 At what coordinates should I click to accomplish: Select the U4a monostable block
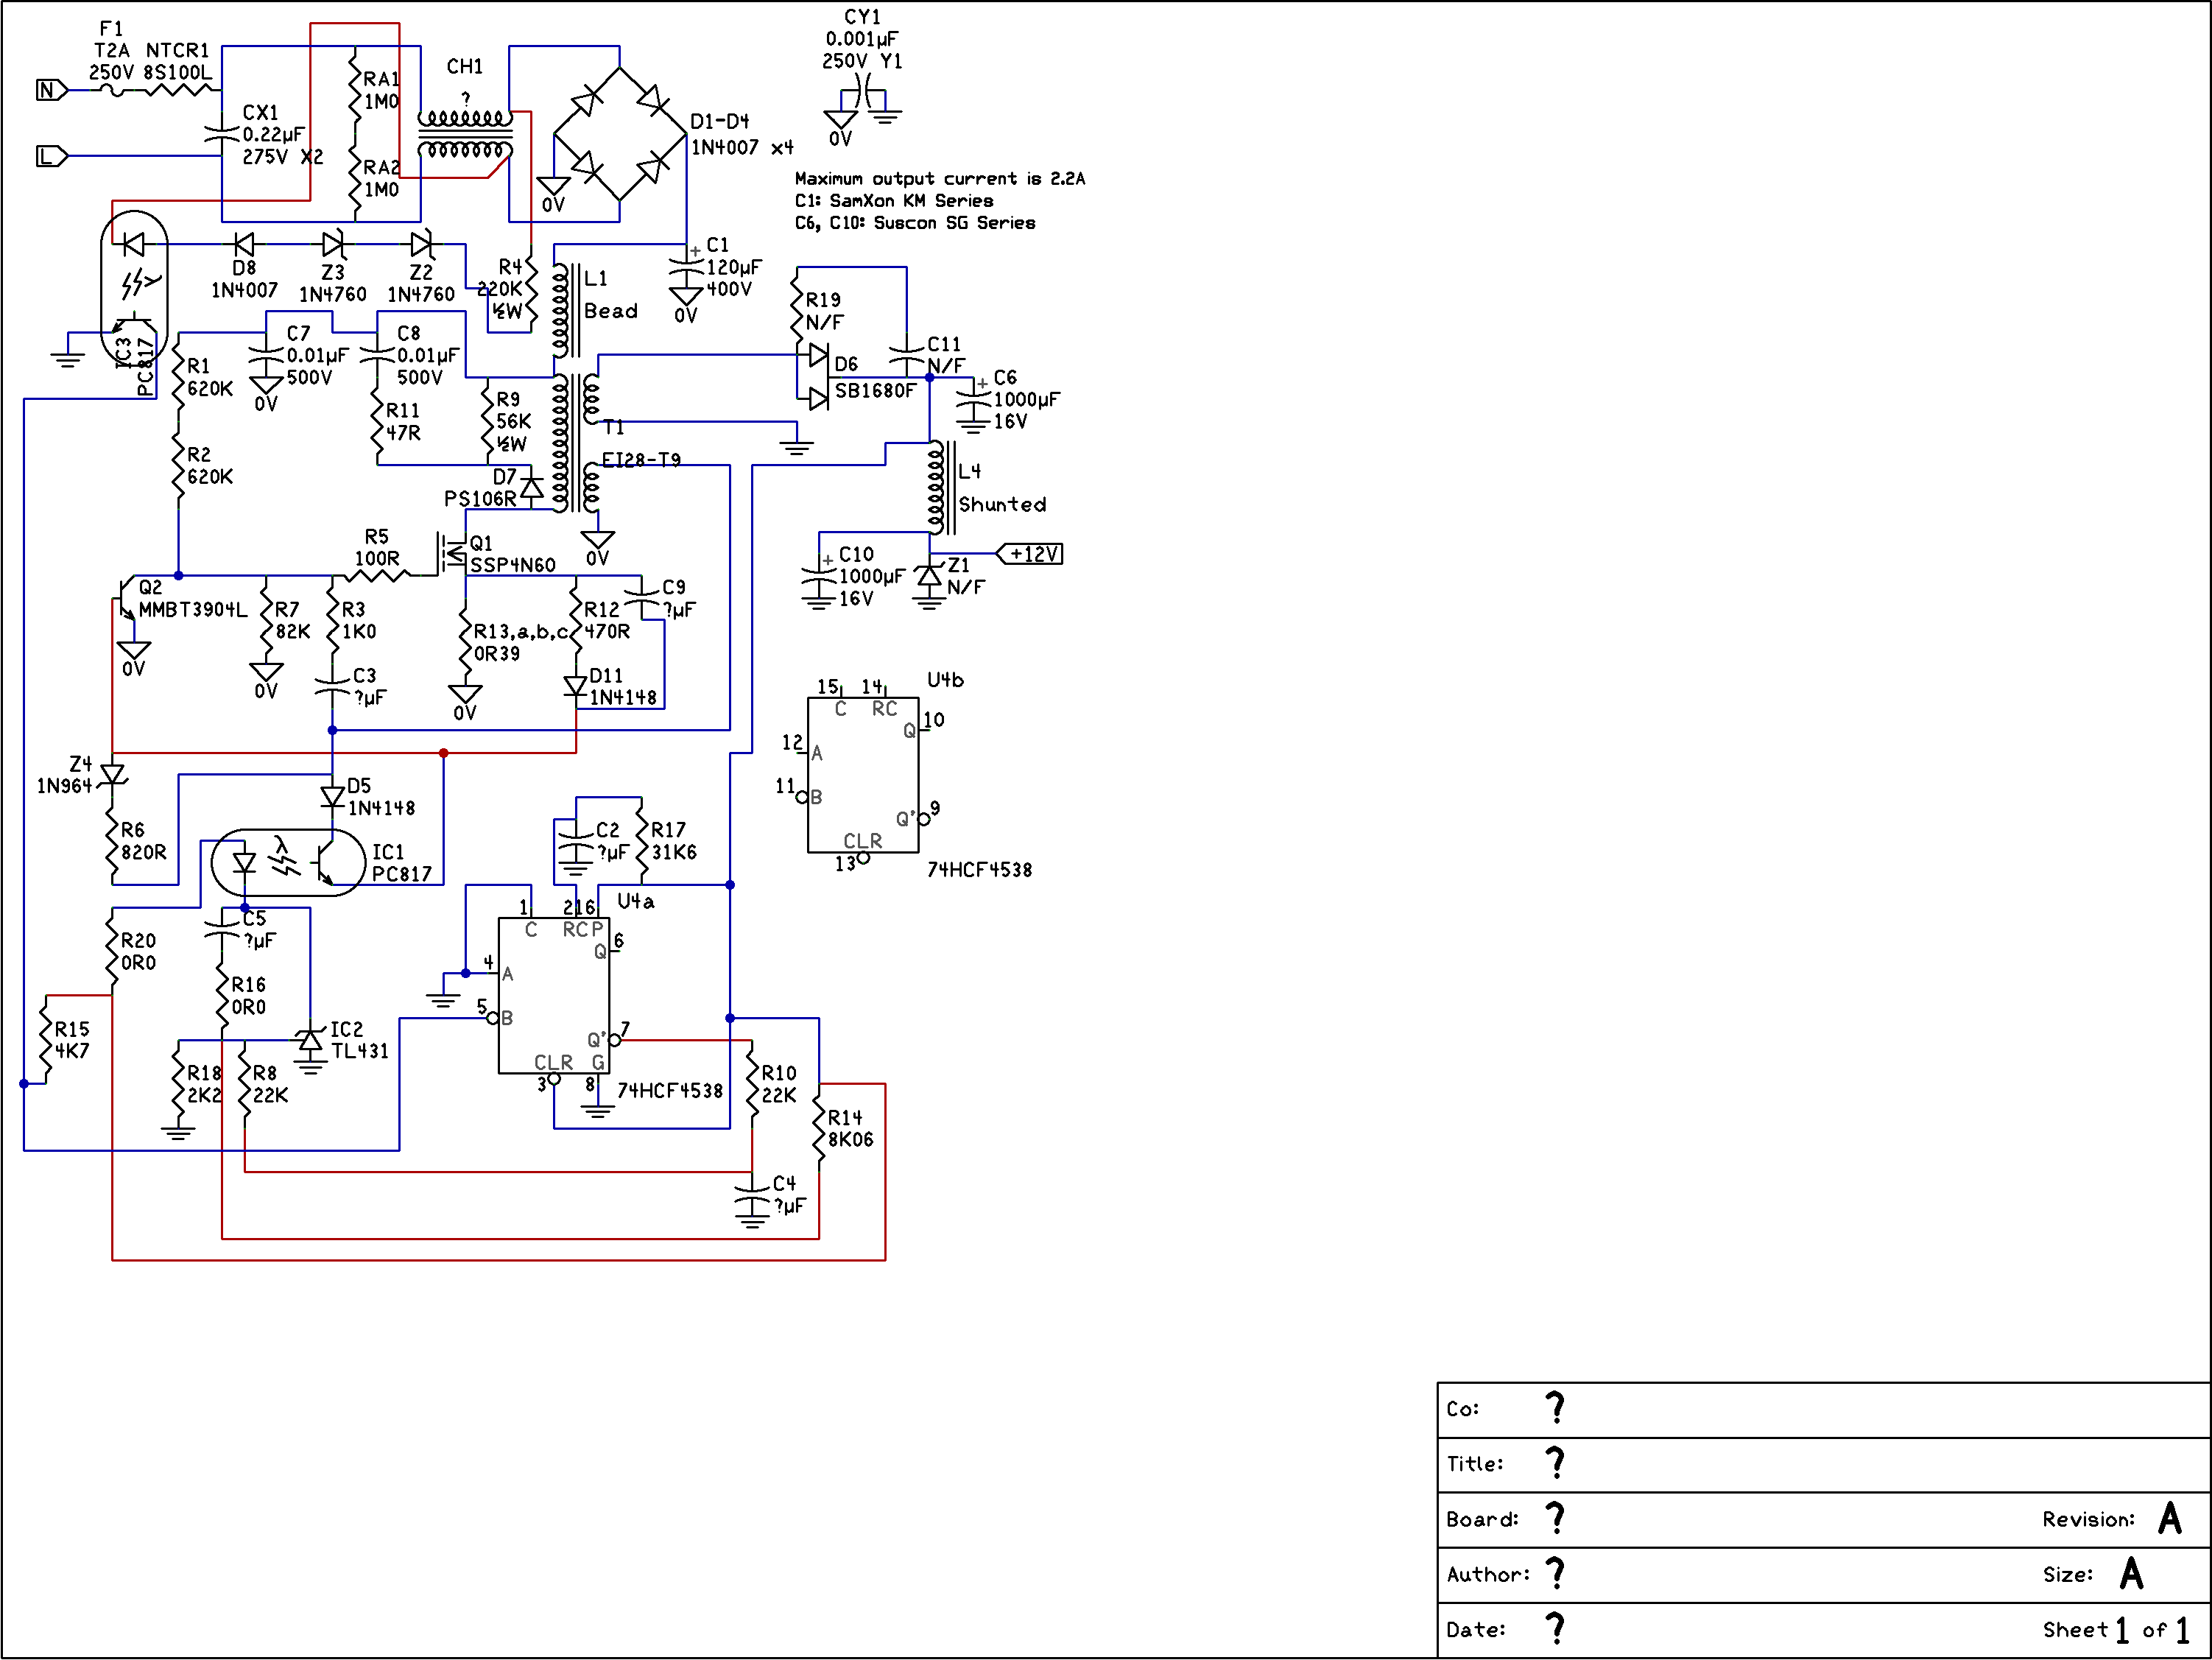tap(554, 996)
